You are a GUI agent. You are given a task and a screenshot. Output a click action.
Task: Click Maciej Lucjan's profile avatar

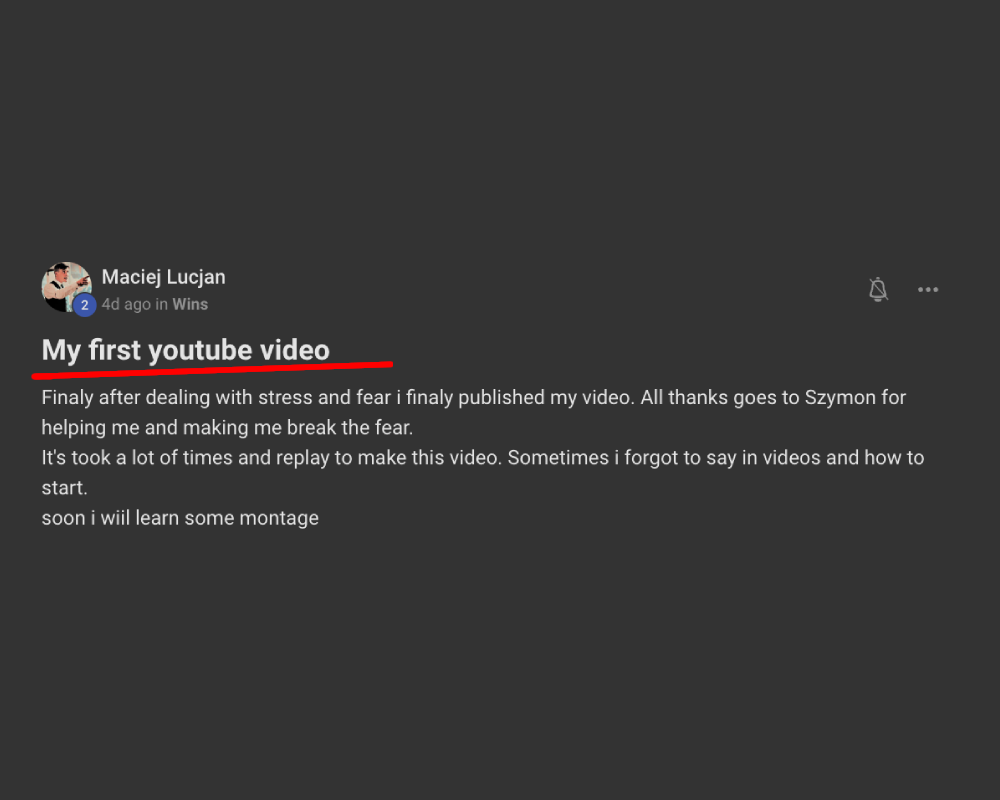(63, 284)
